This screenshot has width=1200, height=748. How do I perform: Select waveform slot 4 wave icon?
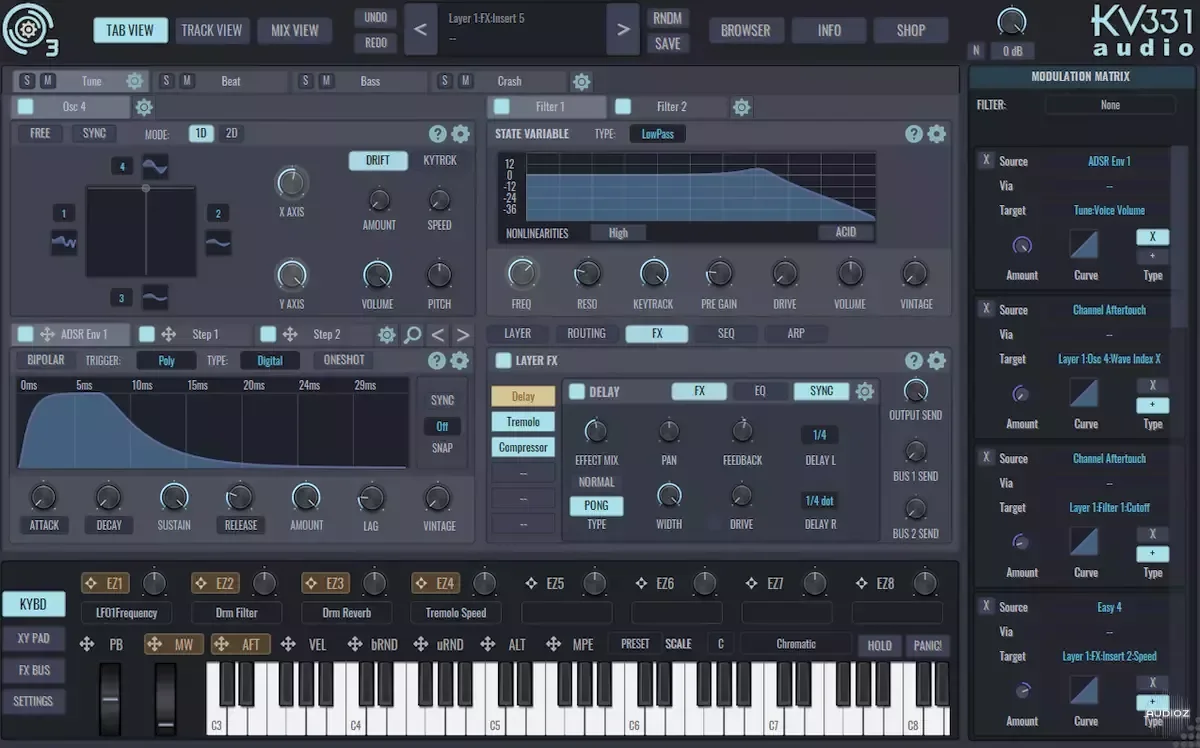[x=155, y=166]
